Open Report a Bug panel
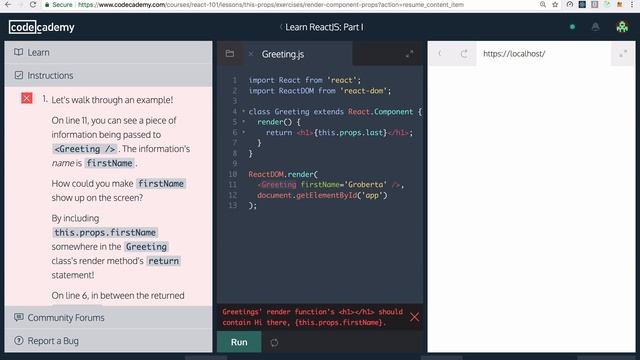 coord(109,341)
